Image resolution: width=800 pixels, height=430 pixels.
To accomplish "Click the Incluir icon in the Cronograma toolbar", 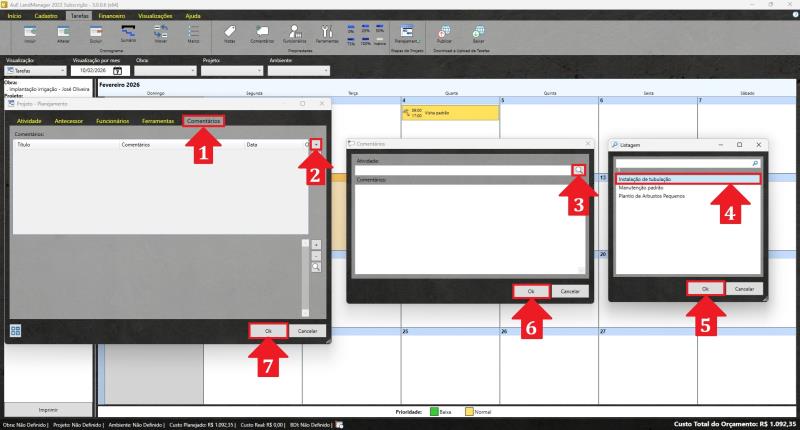I will (30, 32).
